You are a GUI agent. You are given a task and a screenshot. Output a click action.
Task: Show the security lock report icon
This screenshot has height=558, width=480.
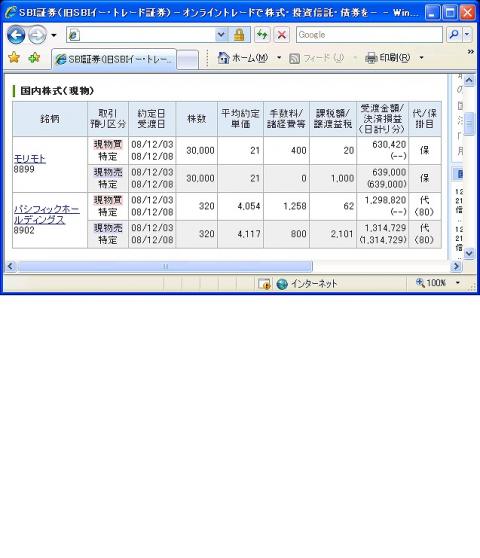click(x=239, y=35)
